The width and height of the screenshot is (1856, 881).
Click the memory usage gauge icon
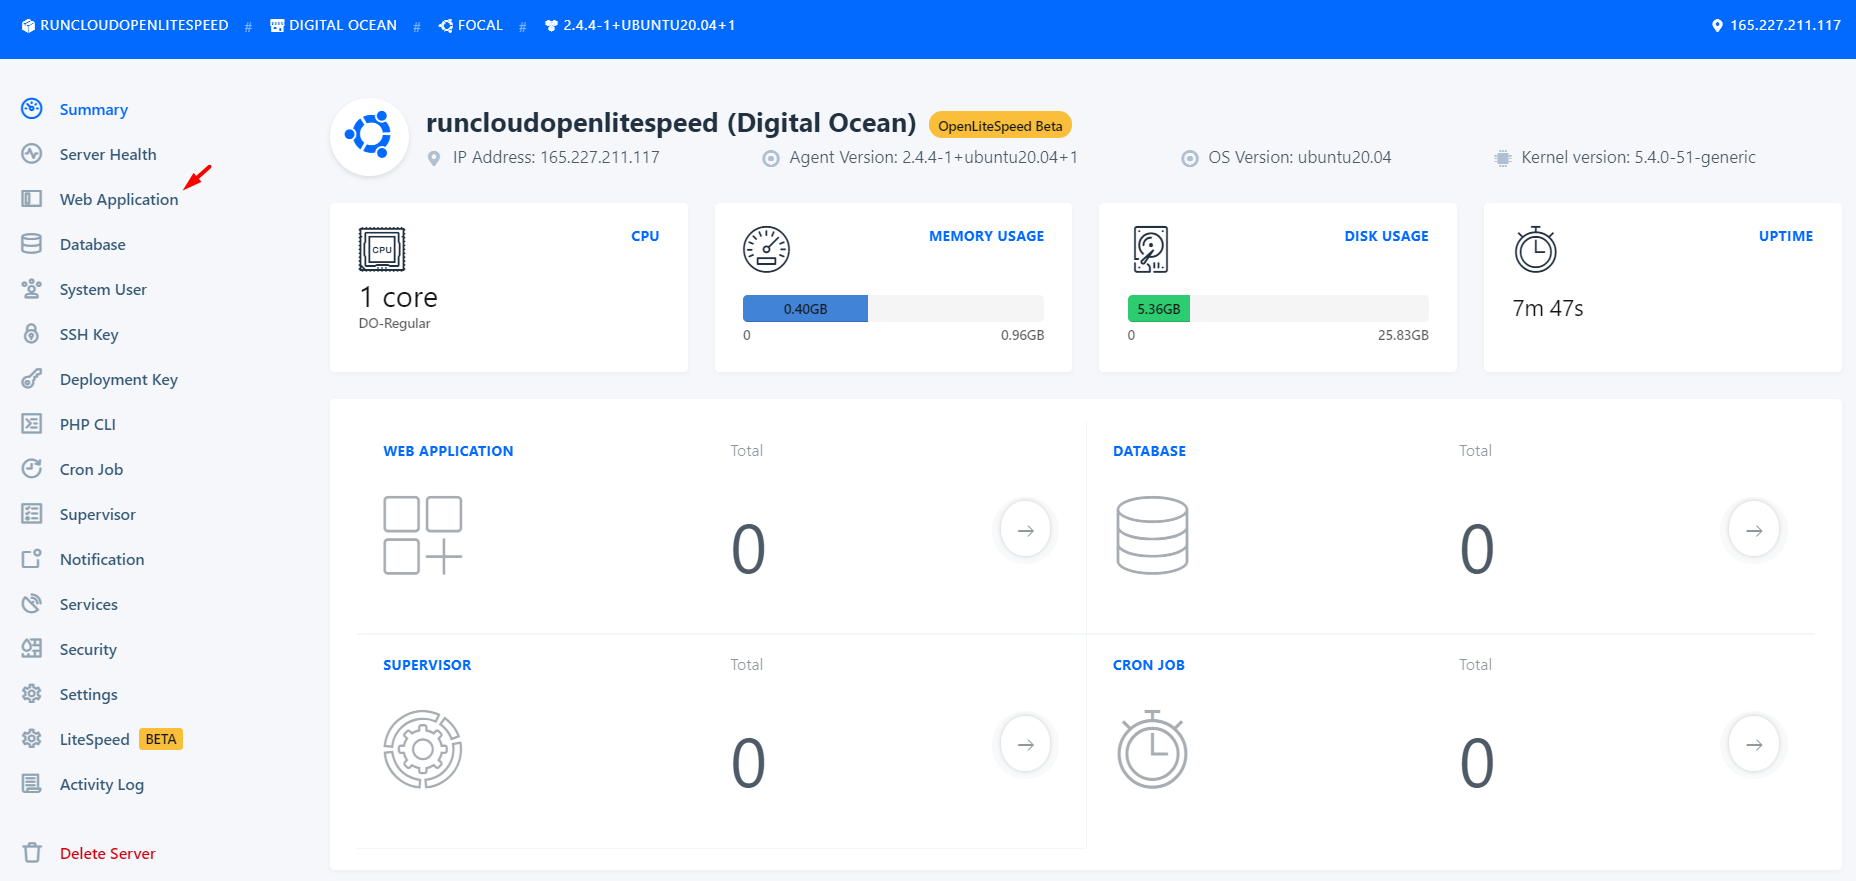(x=767, y=249)
